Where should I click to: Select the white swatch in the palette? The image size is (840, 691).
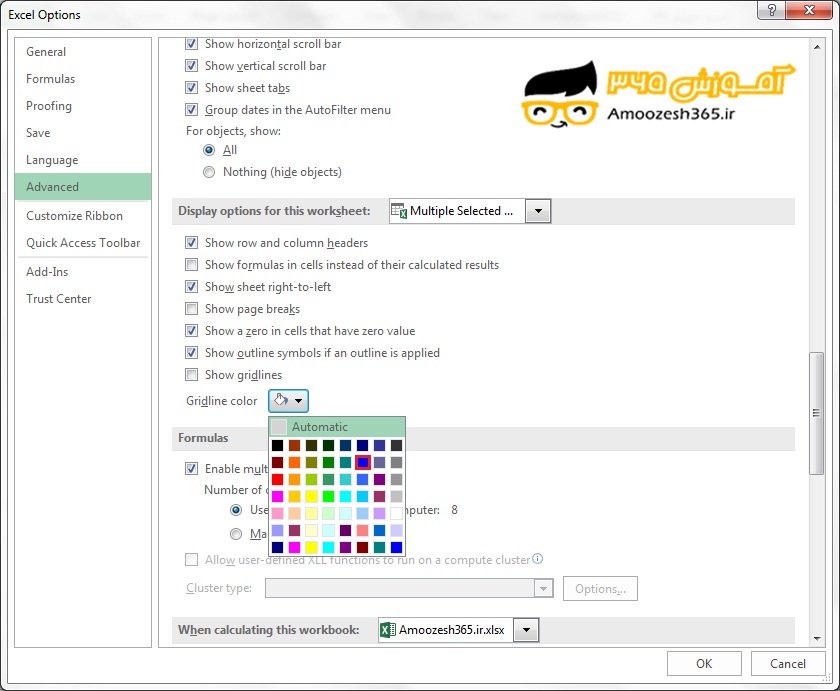397,513
